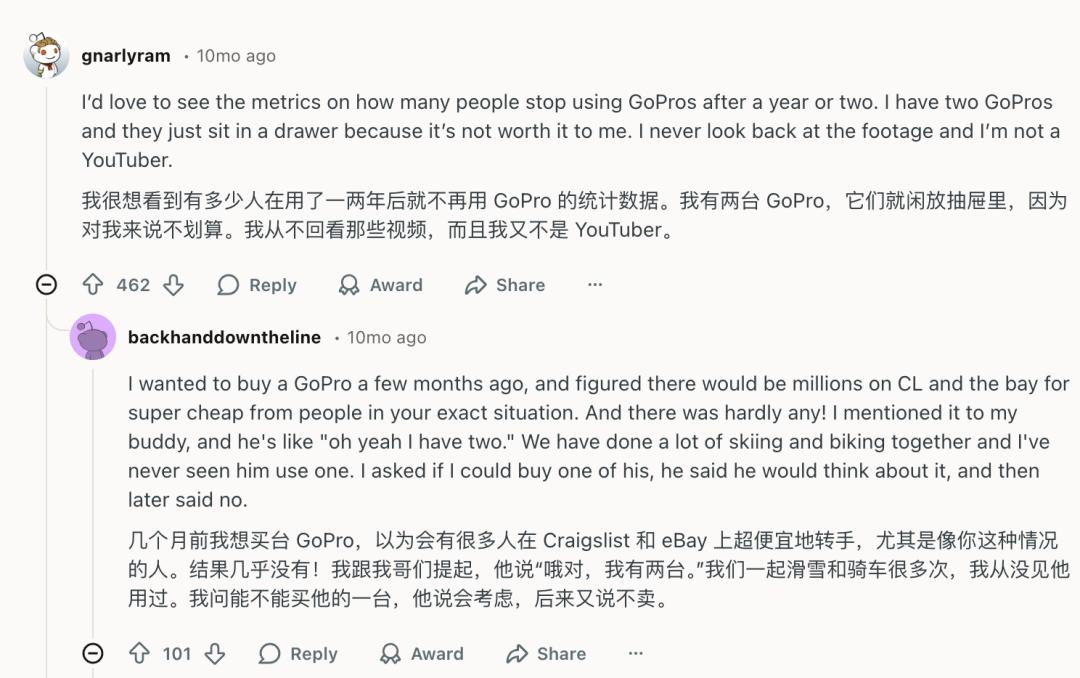Reply to backhanddowntheline's comment

tap(298, 654)
